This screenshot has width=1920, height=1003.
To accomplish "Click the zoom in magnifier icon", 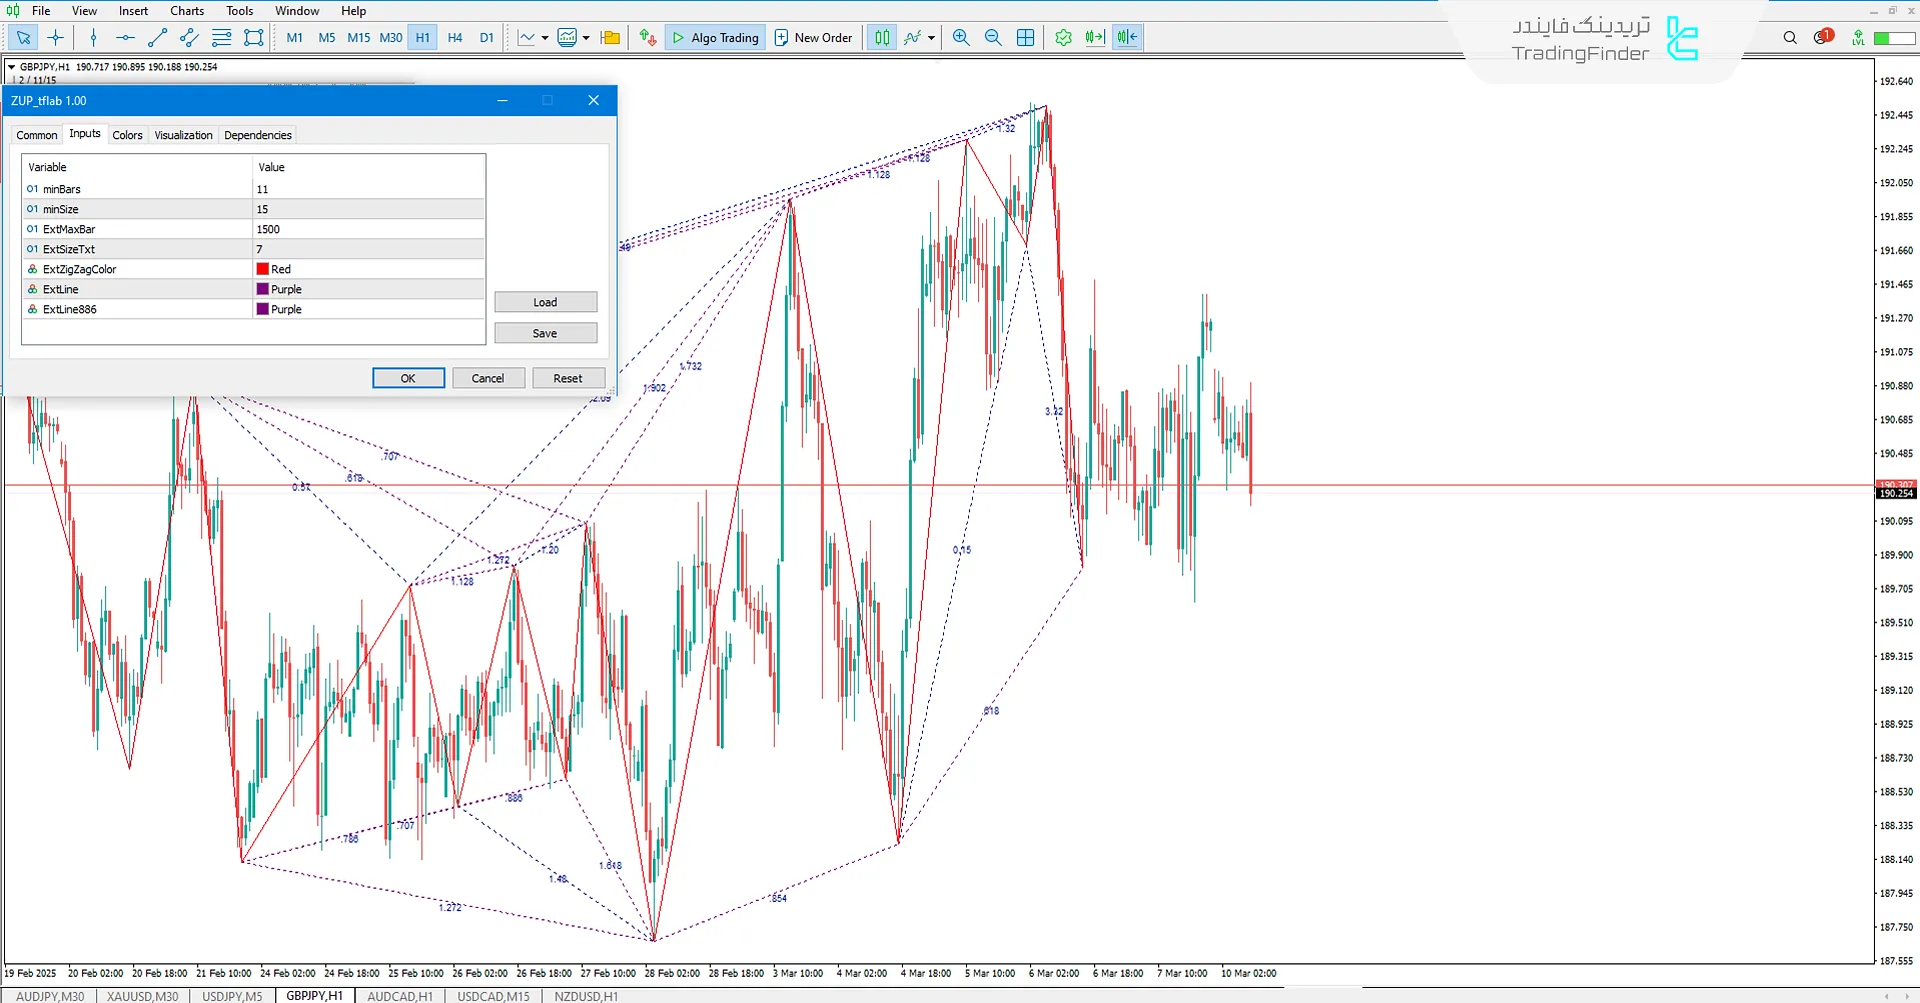I will point(961,38).
